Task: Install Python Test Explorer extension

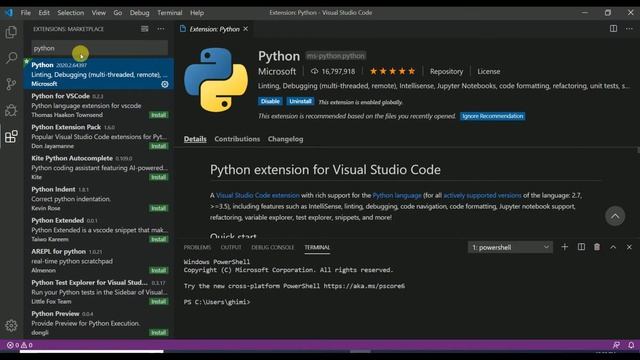Action: (159, 302)
